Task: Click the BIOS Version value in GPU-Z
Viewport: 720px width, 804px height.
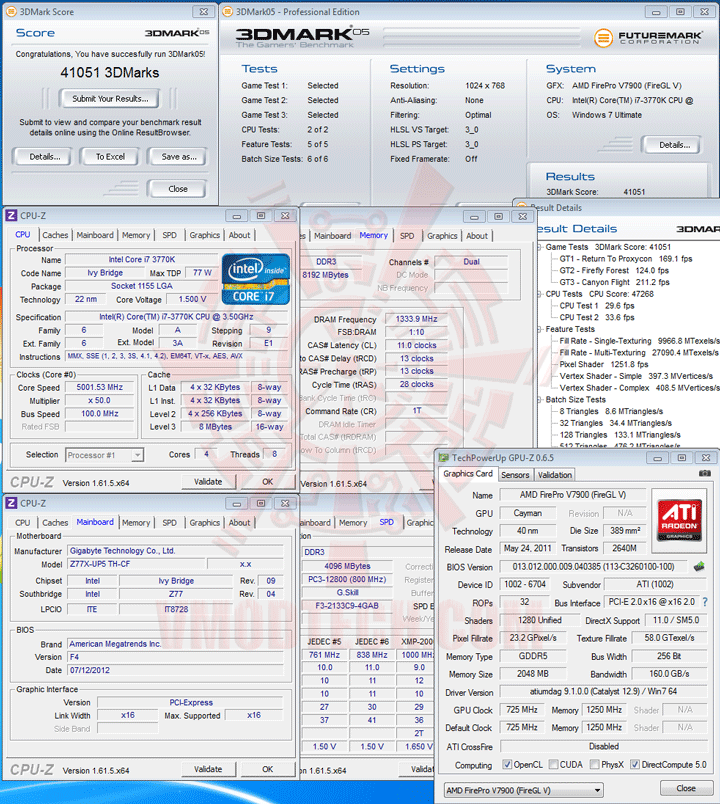Action: tap(593, 567)
